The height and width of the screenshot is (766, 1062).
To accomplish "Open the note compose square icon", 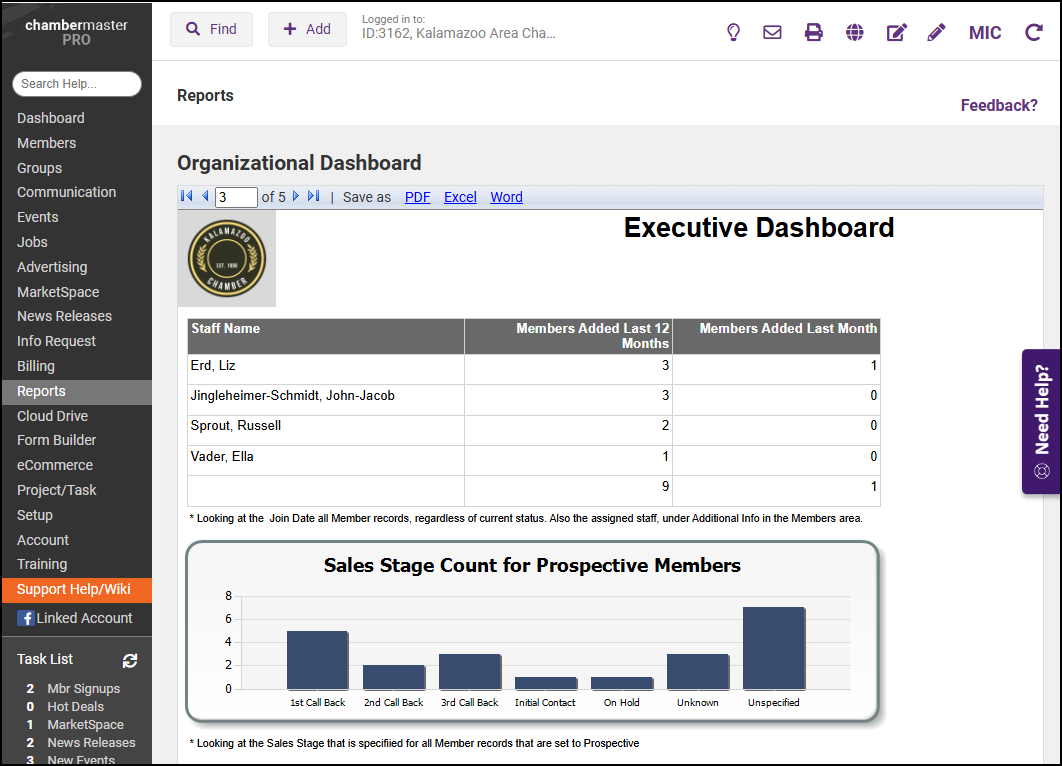I will [x=896, y=32].
